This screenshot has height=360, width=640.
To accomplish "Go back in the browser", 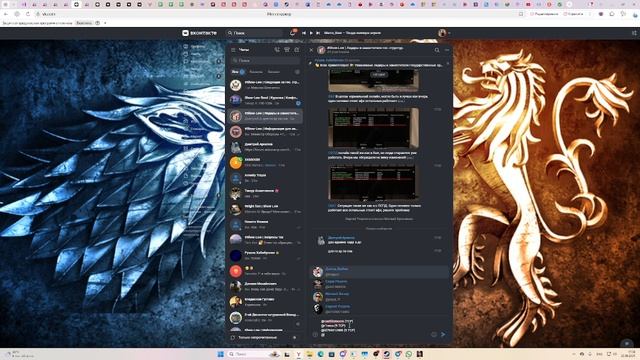I will point(6,14).
